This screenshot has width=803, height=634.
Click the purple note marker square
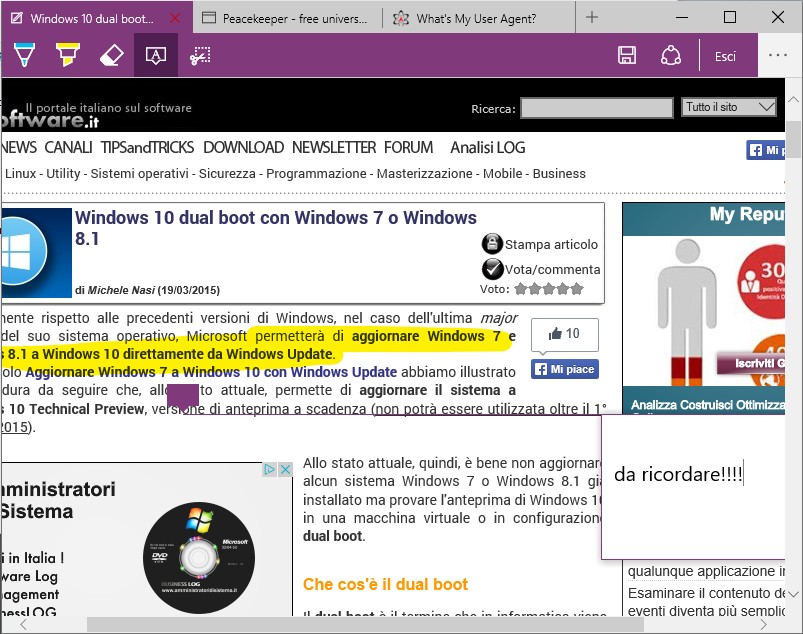(x=183, y=395)
